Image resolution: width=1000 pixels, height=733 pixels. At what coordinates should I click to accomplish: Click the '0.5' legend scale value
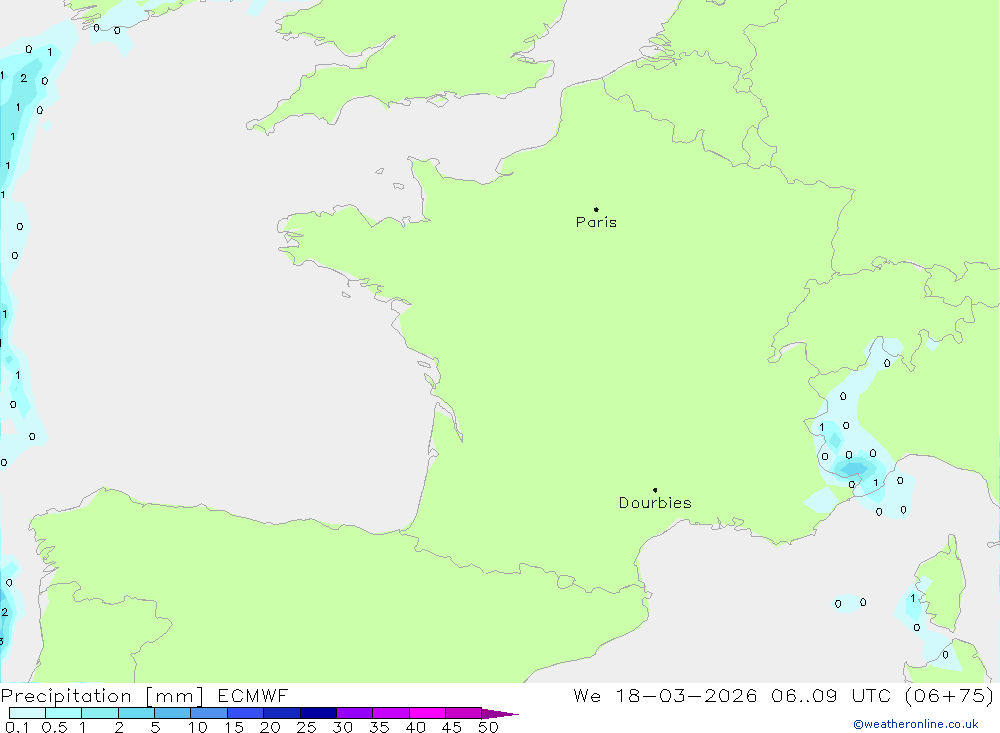pos(55,727)
